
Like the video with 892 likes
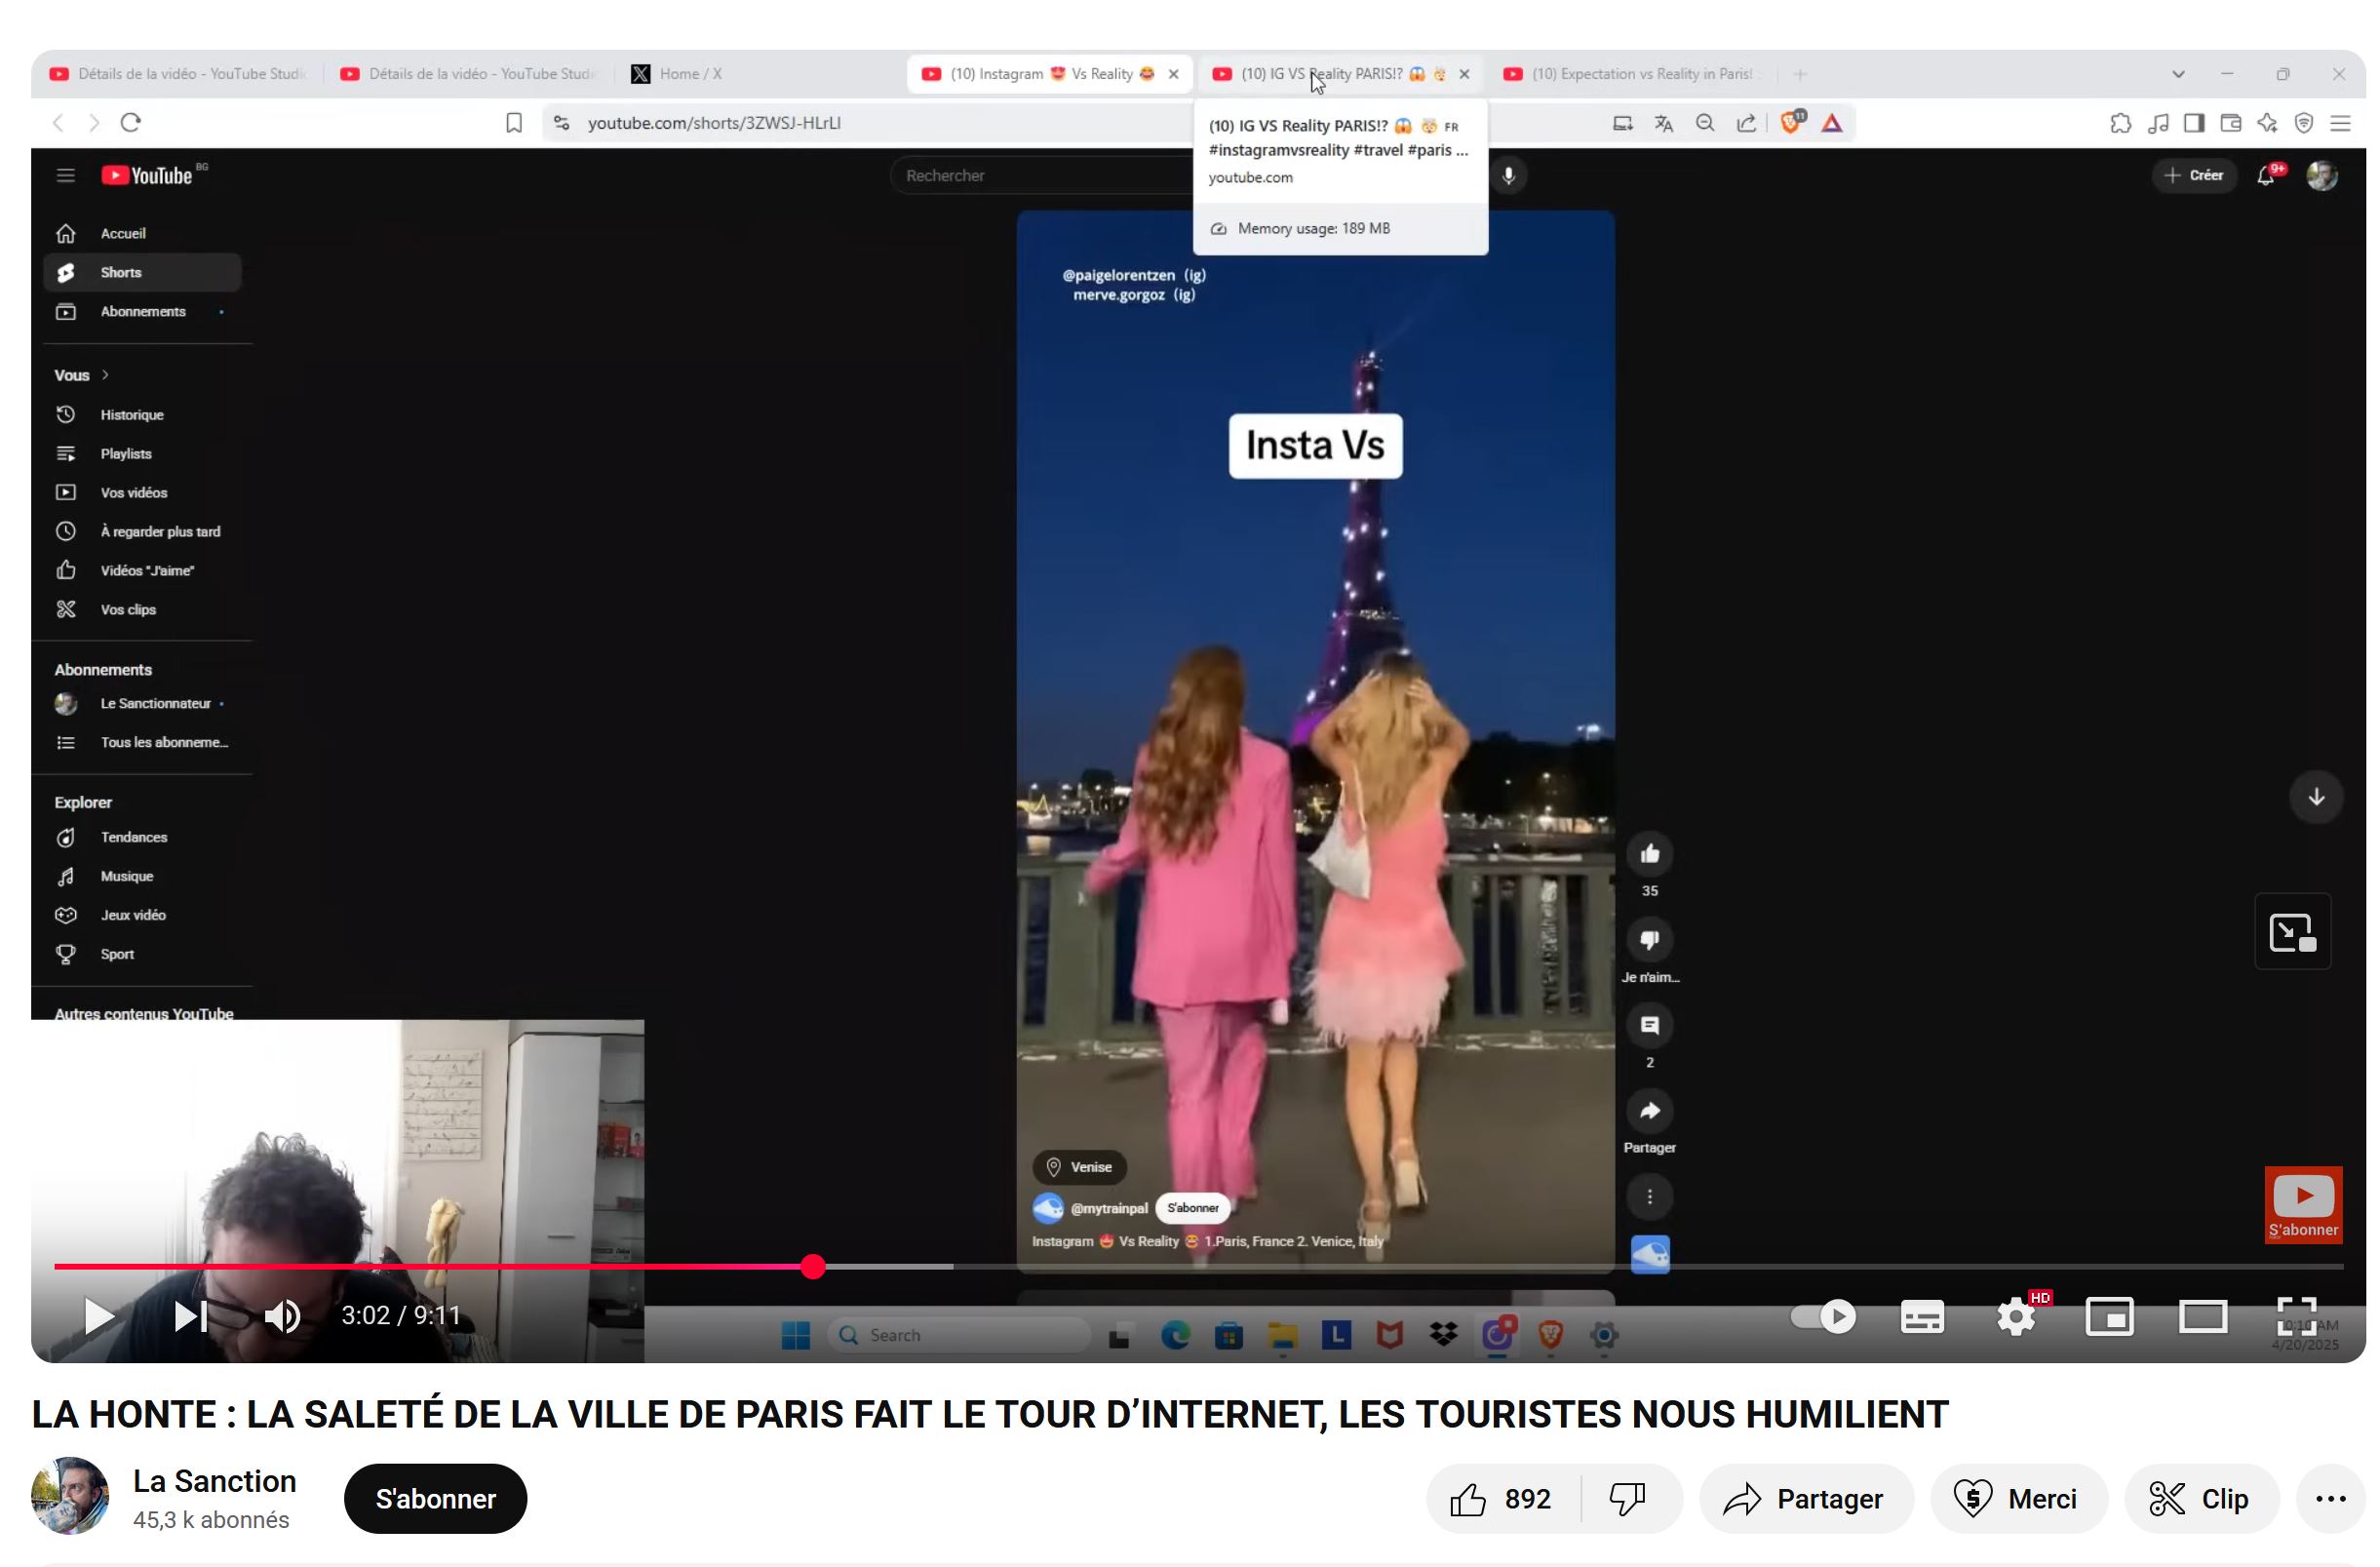(x=1502, y=1499)
